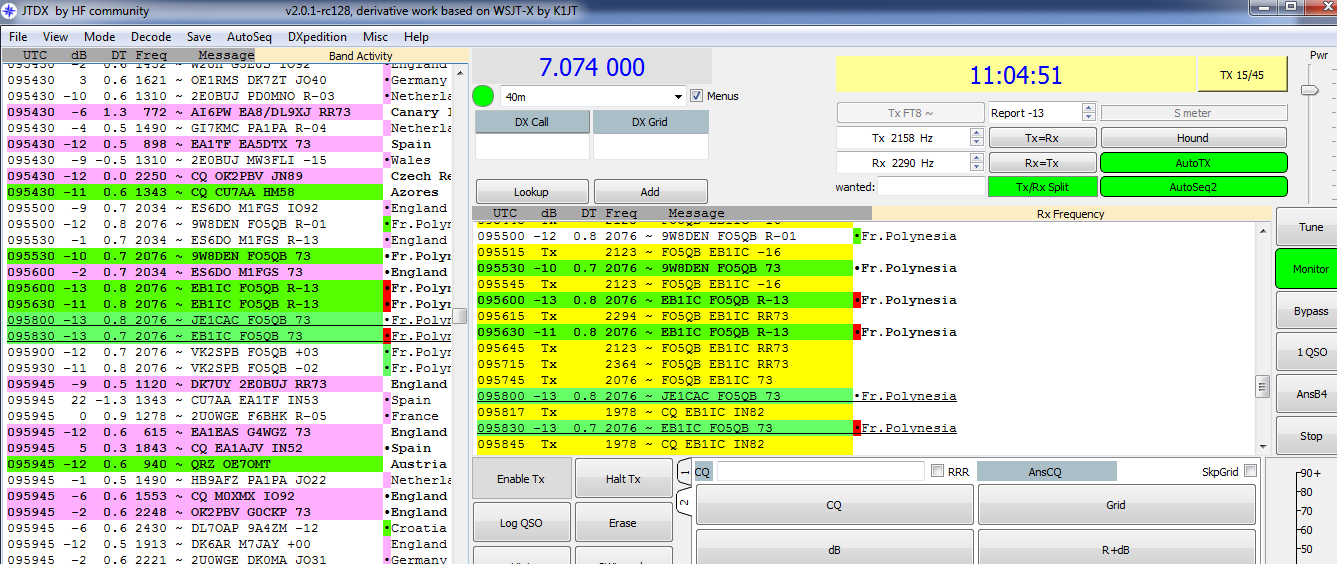This screenshot has height=564, width=1337.
Task: Toggle Hound mode
Action: pos(1193,138)
